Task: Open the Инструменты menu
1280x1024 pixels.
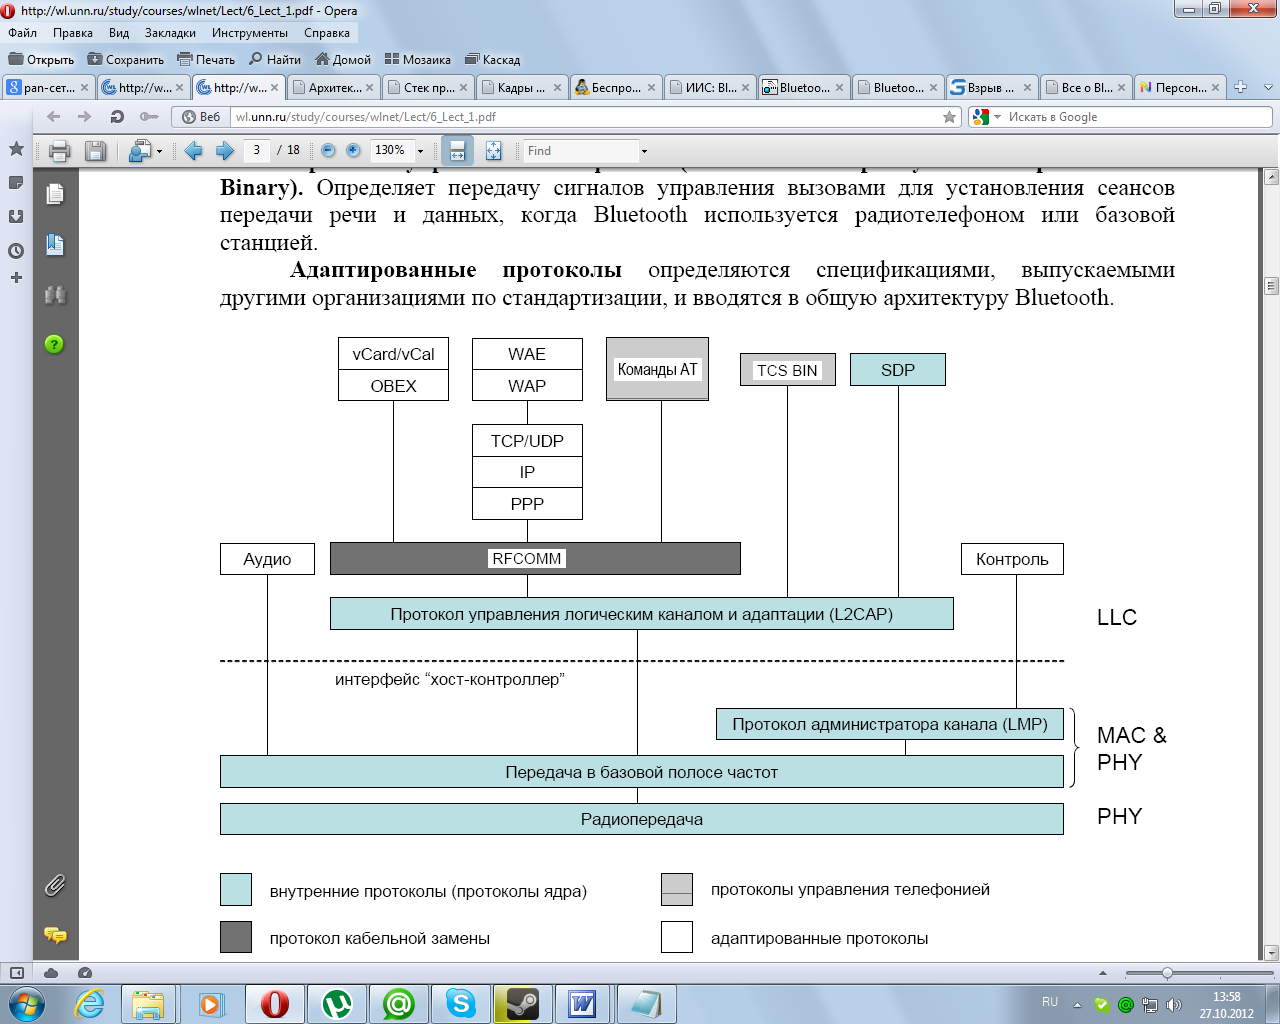Action: [x=250, y=33]
